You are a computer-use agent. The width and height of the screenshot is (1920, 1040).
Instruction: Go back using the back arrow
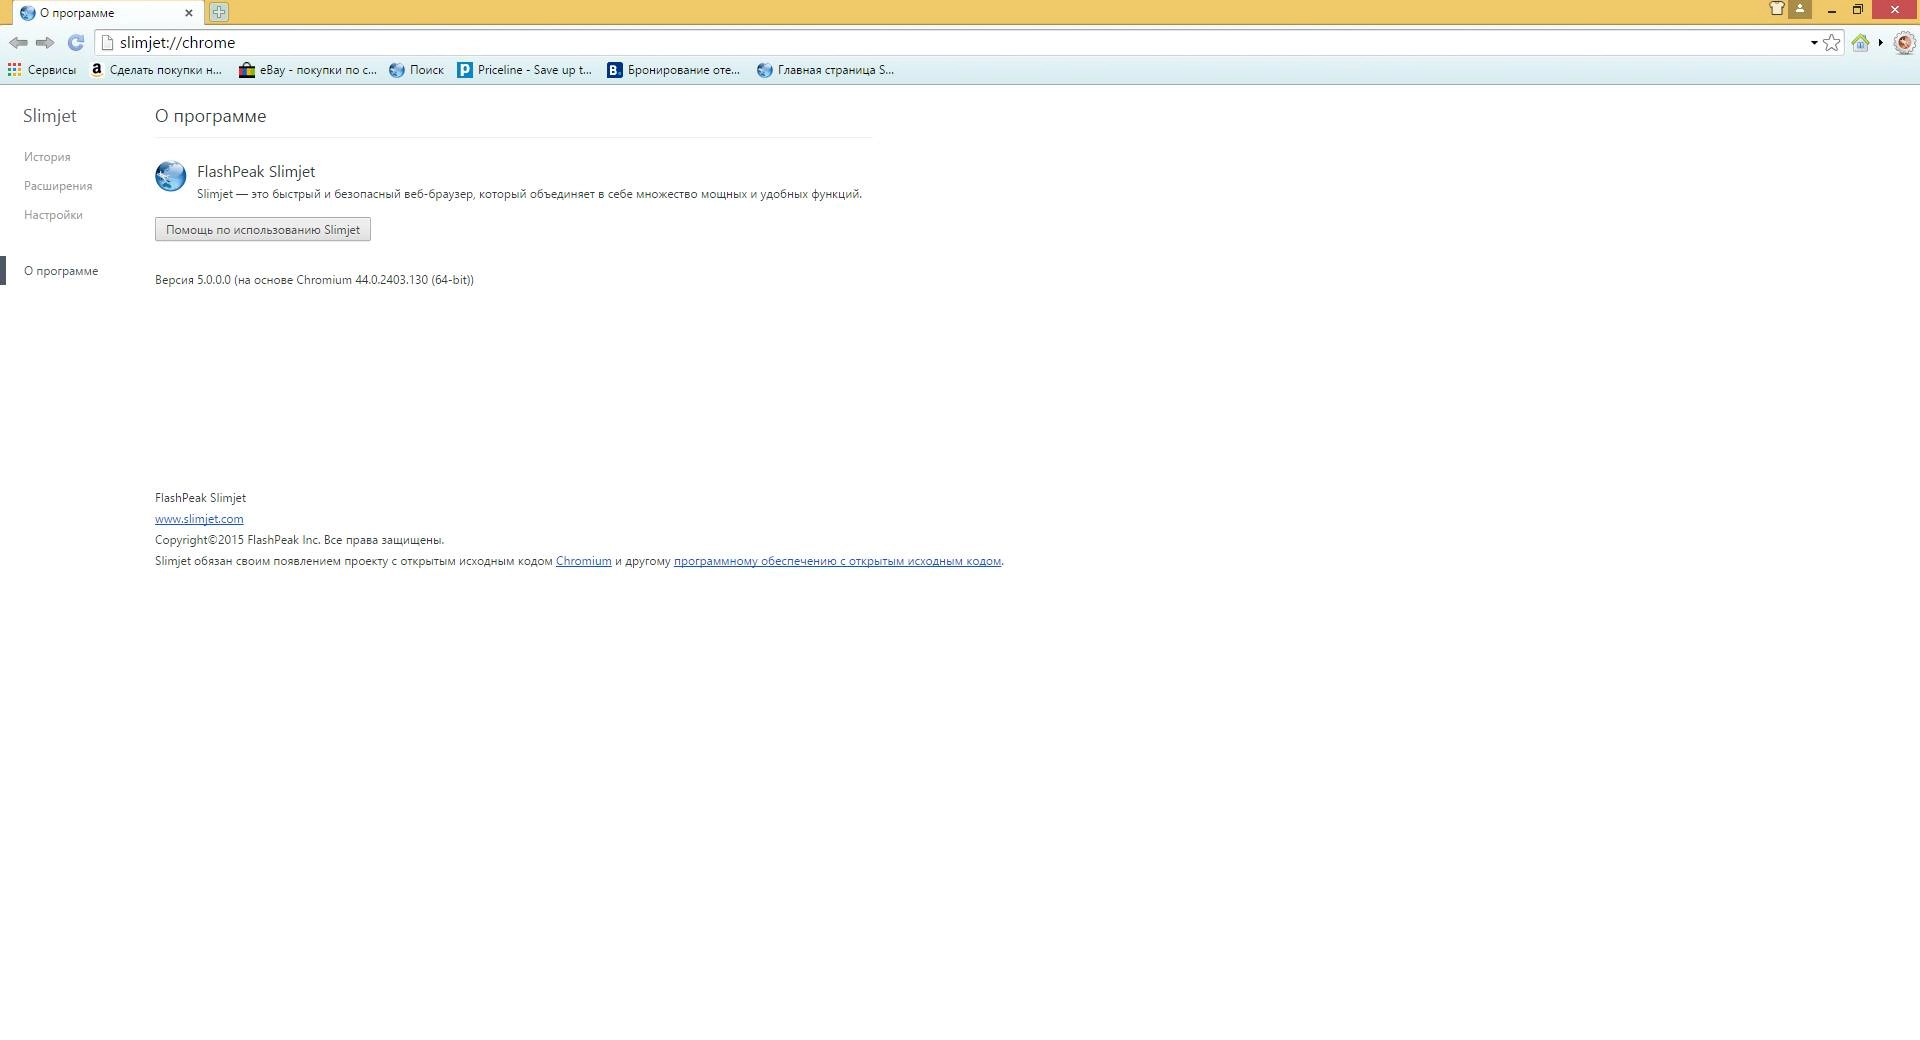18,43
